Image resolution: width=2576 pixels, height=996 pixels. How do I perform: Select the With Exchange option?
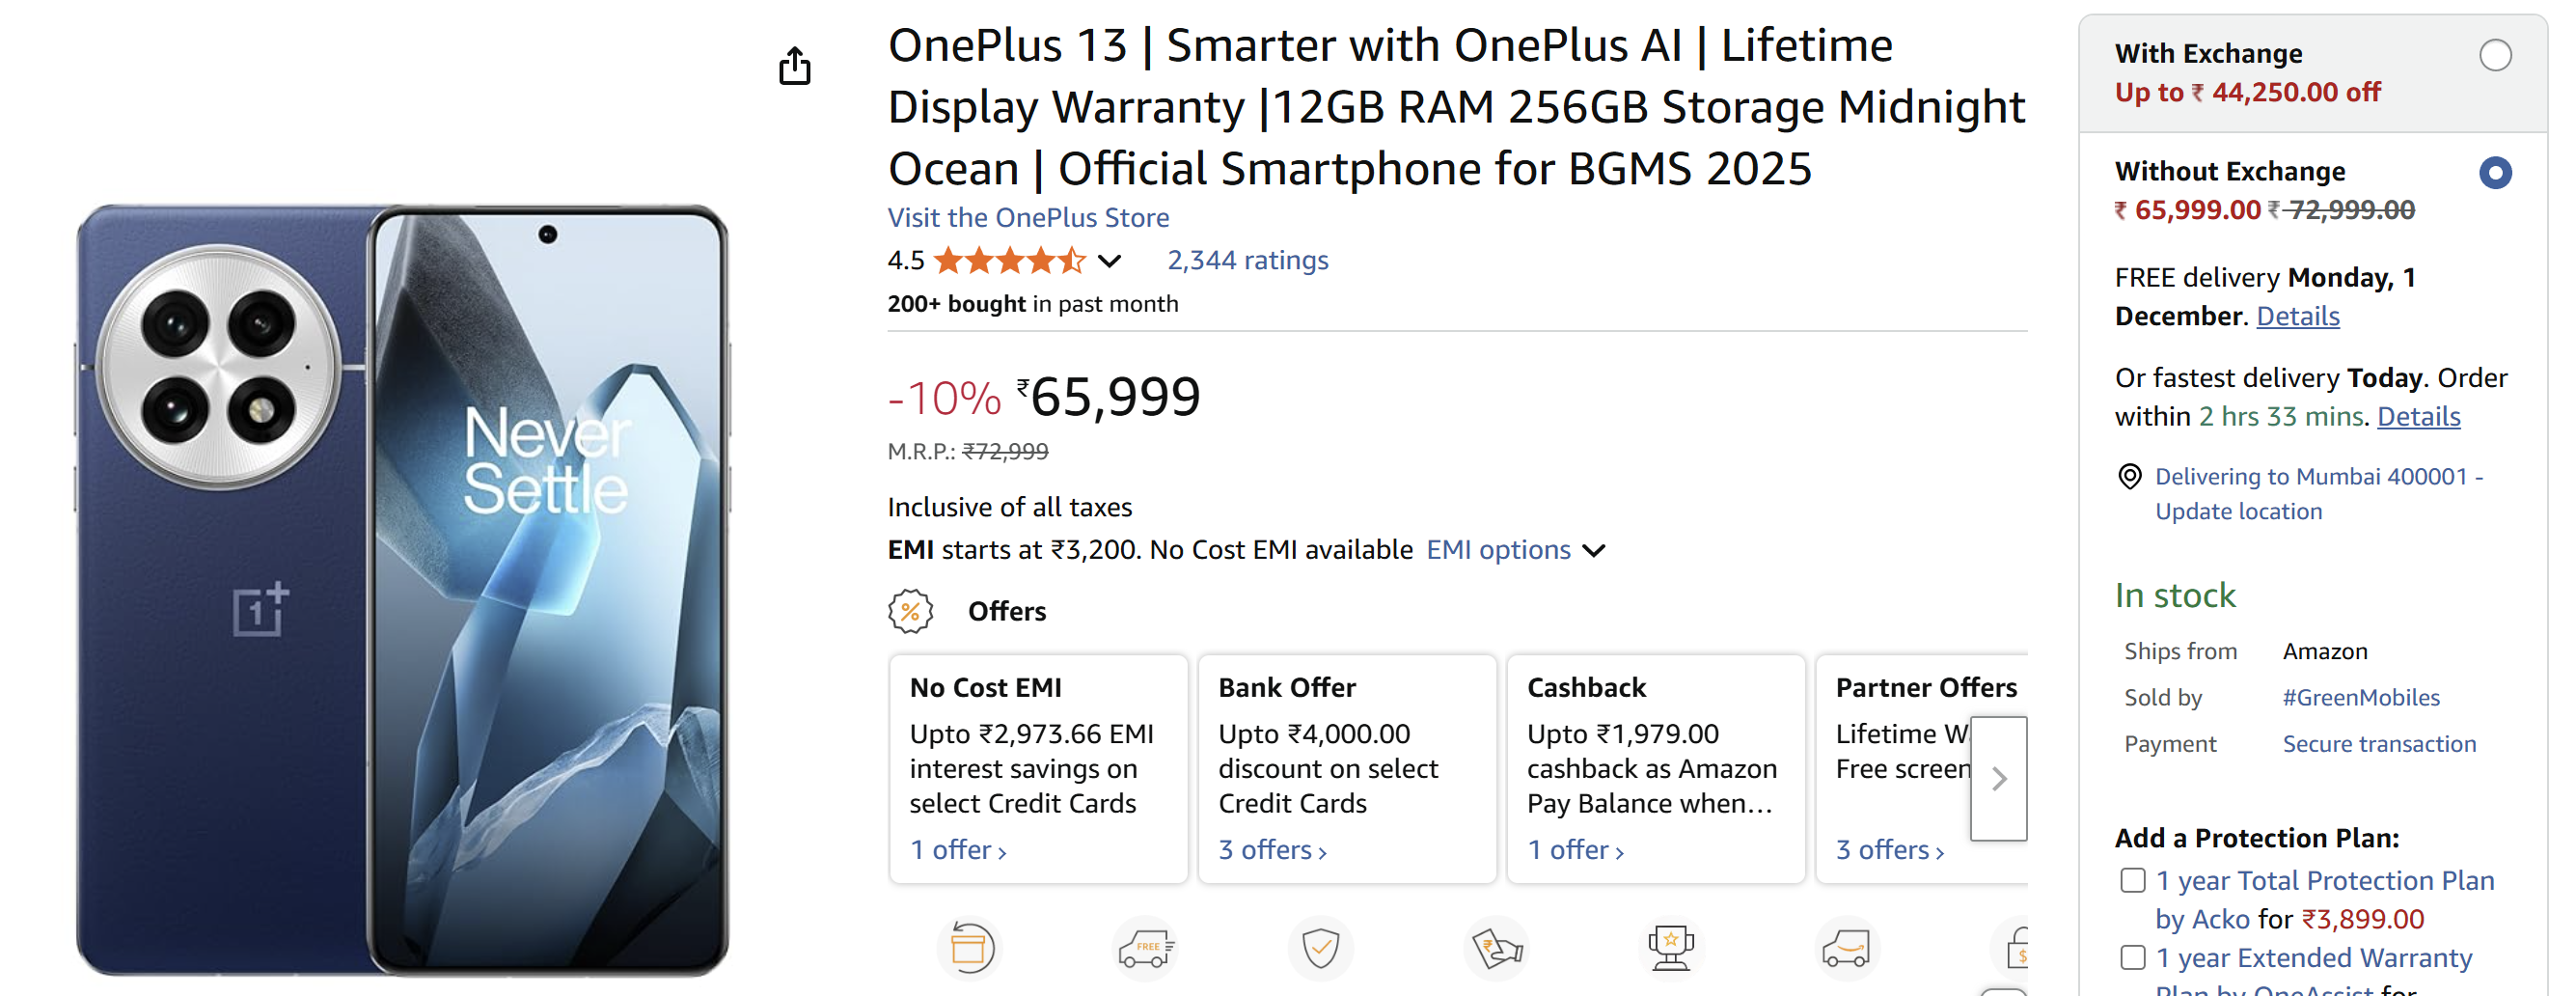point(2498,57)
